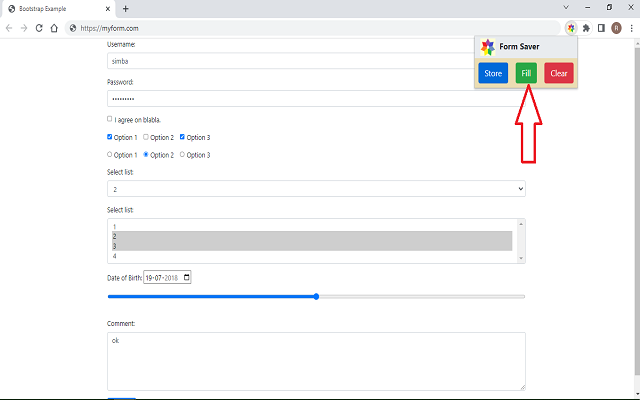Check the 'I agree on blabla' checkbox

click(x=110, y=119)
